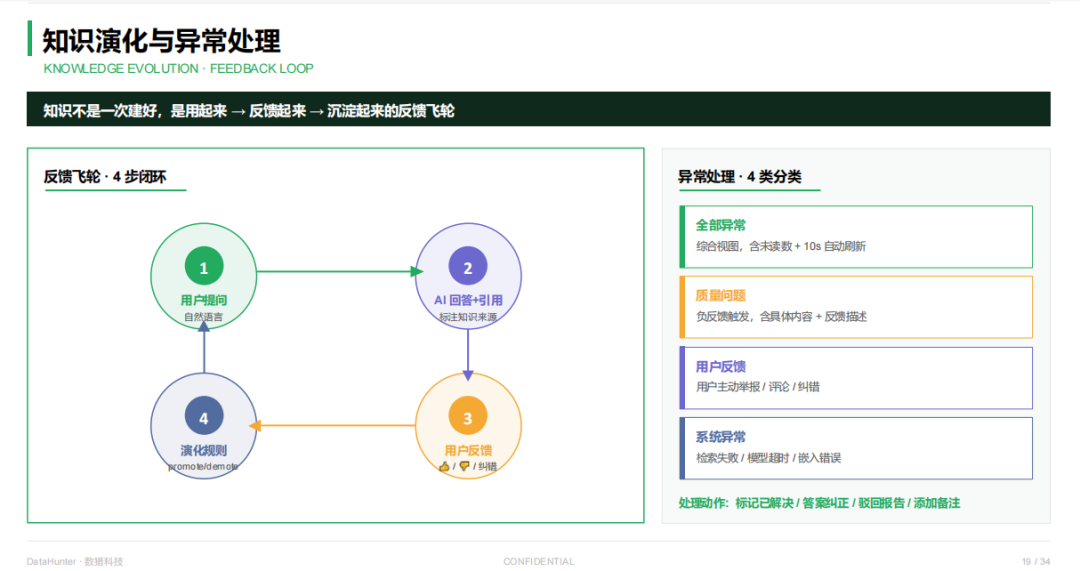The height and width of the screenshot is (571, 1080).
Task: Click the purple number 2 circle
Action: click(x=468, y=266)
